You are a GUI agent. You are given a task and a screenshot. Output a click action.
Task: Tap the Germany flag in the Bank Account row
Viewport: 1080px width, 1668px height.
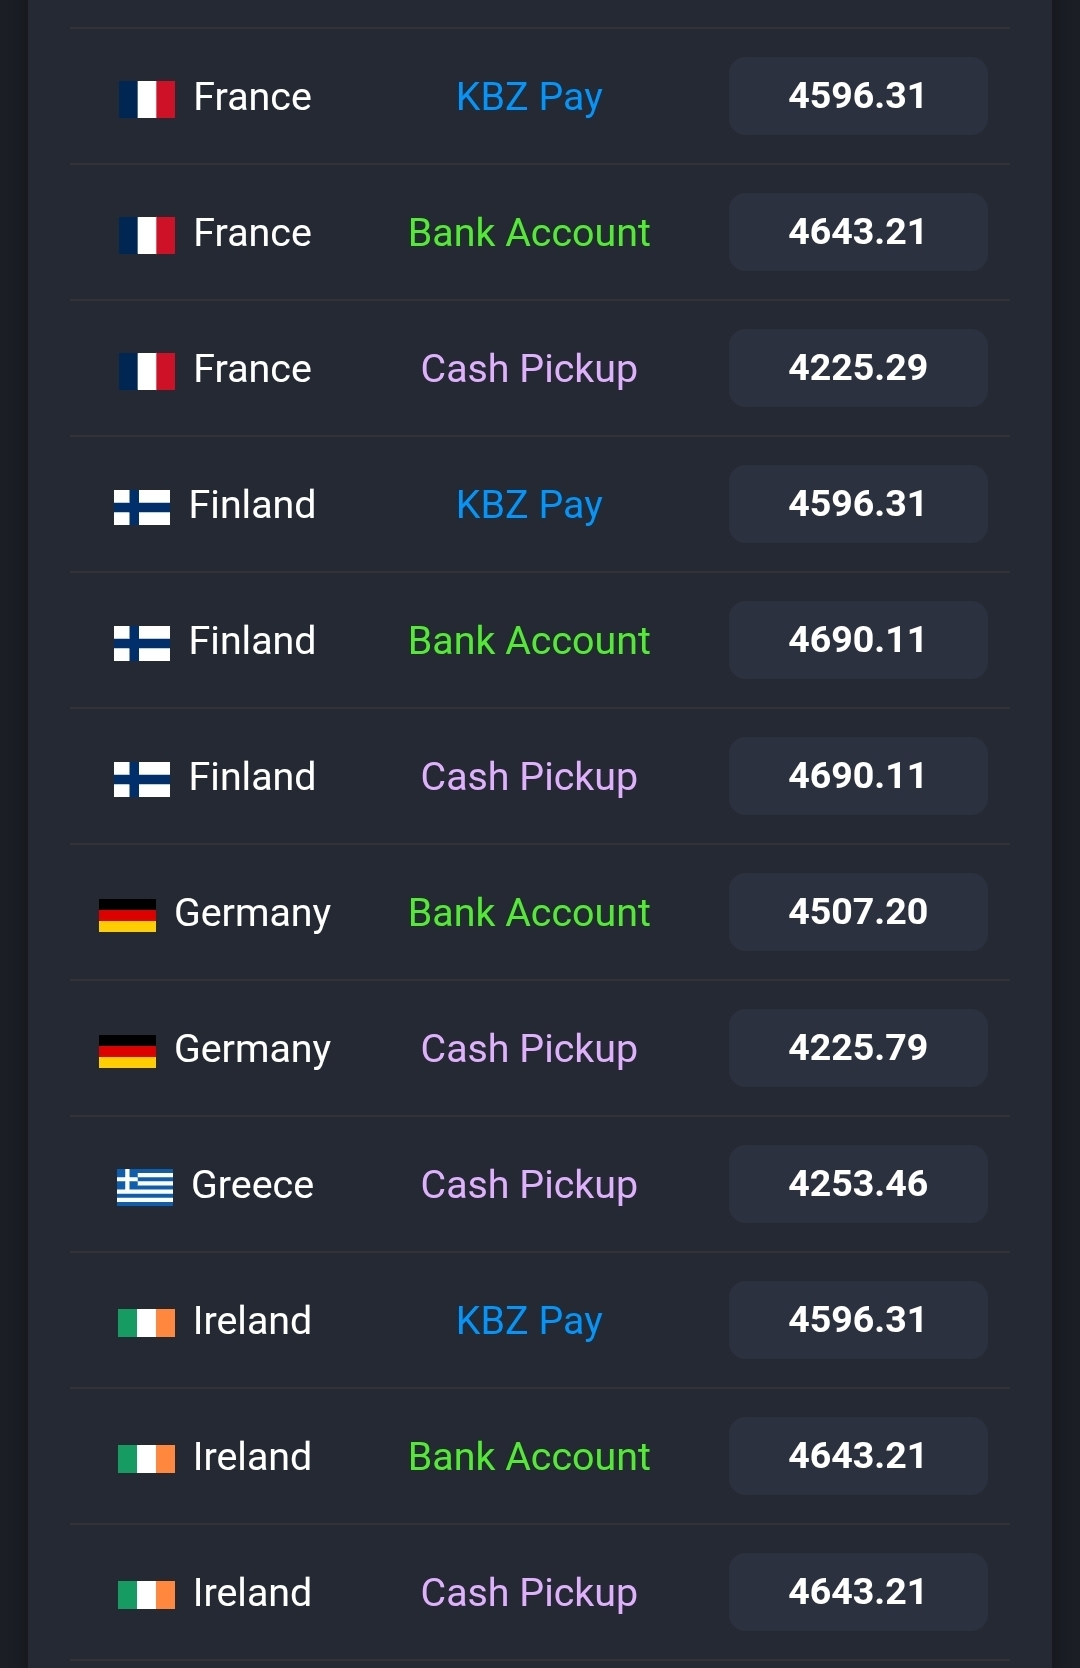[127, 915]
